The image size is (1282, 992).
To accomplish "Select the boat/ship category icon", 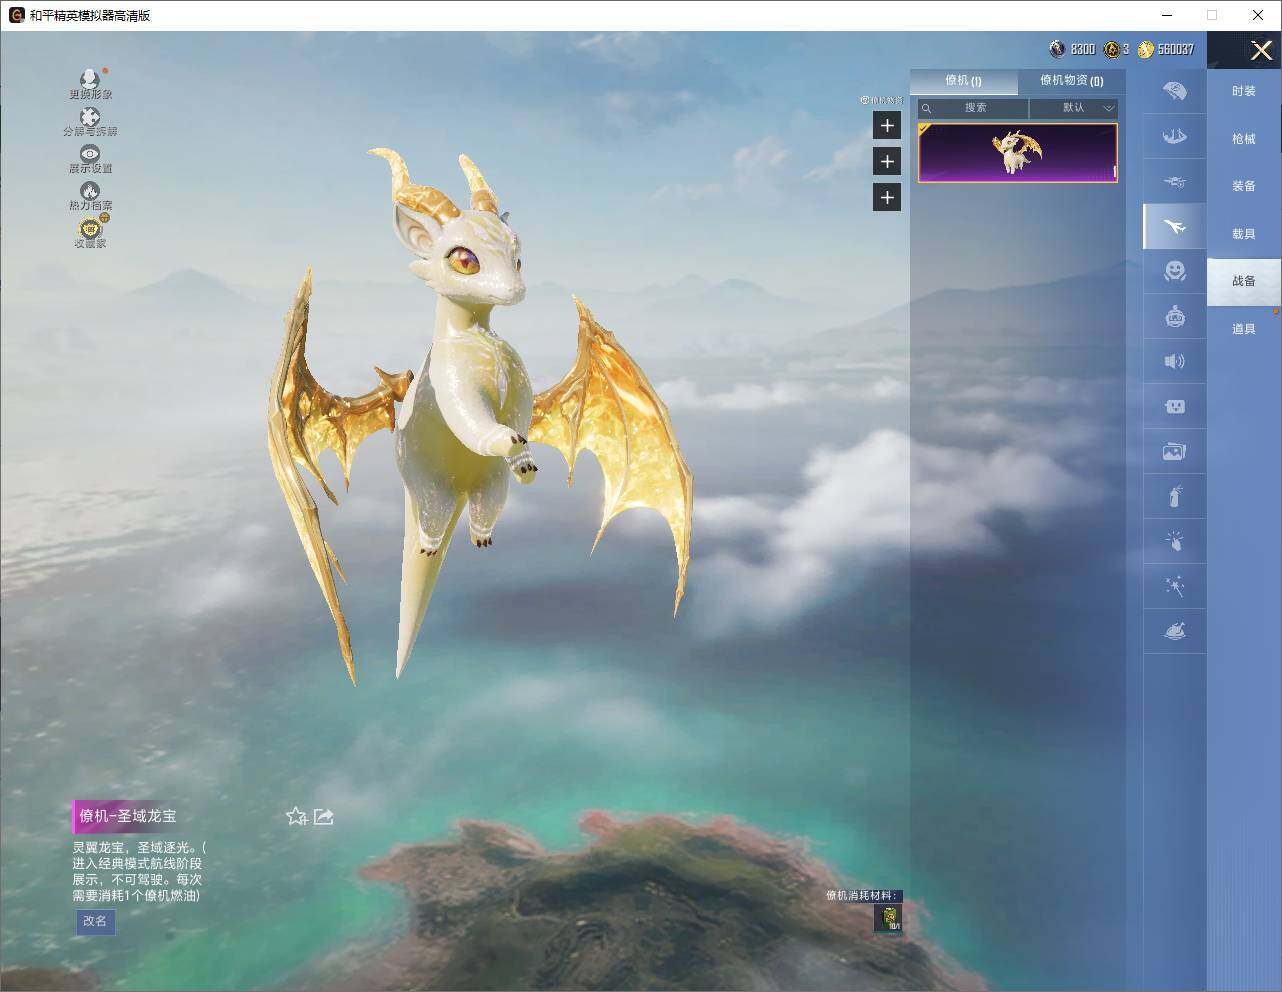I will (1175, 136).
